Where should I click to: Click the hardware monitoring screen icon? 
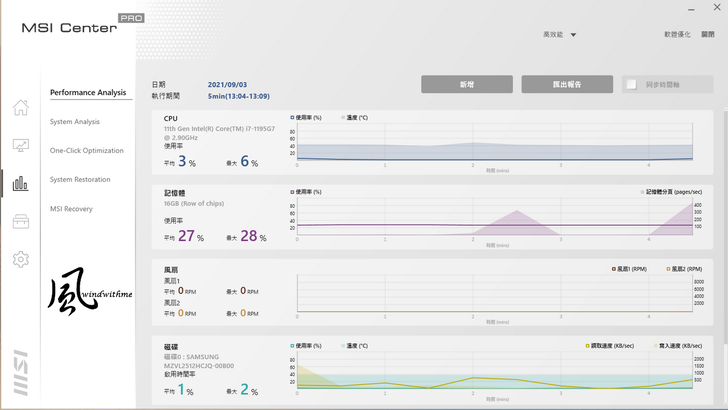[x=20, y=145]
